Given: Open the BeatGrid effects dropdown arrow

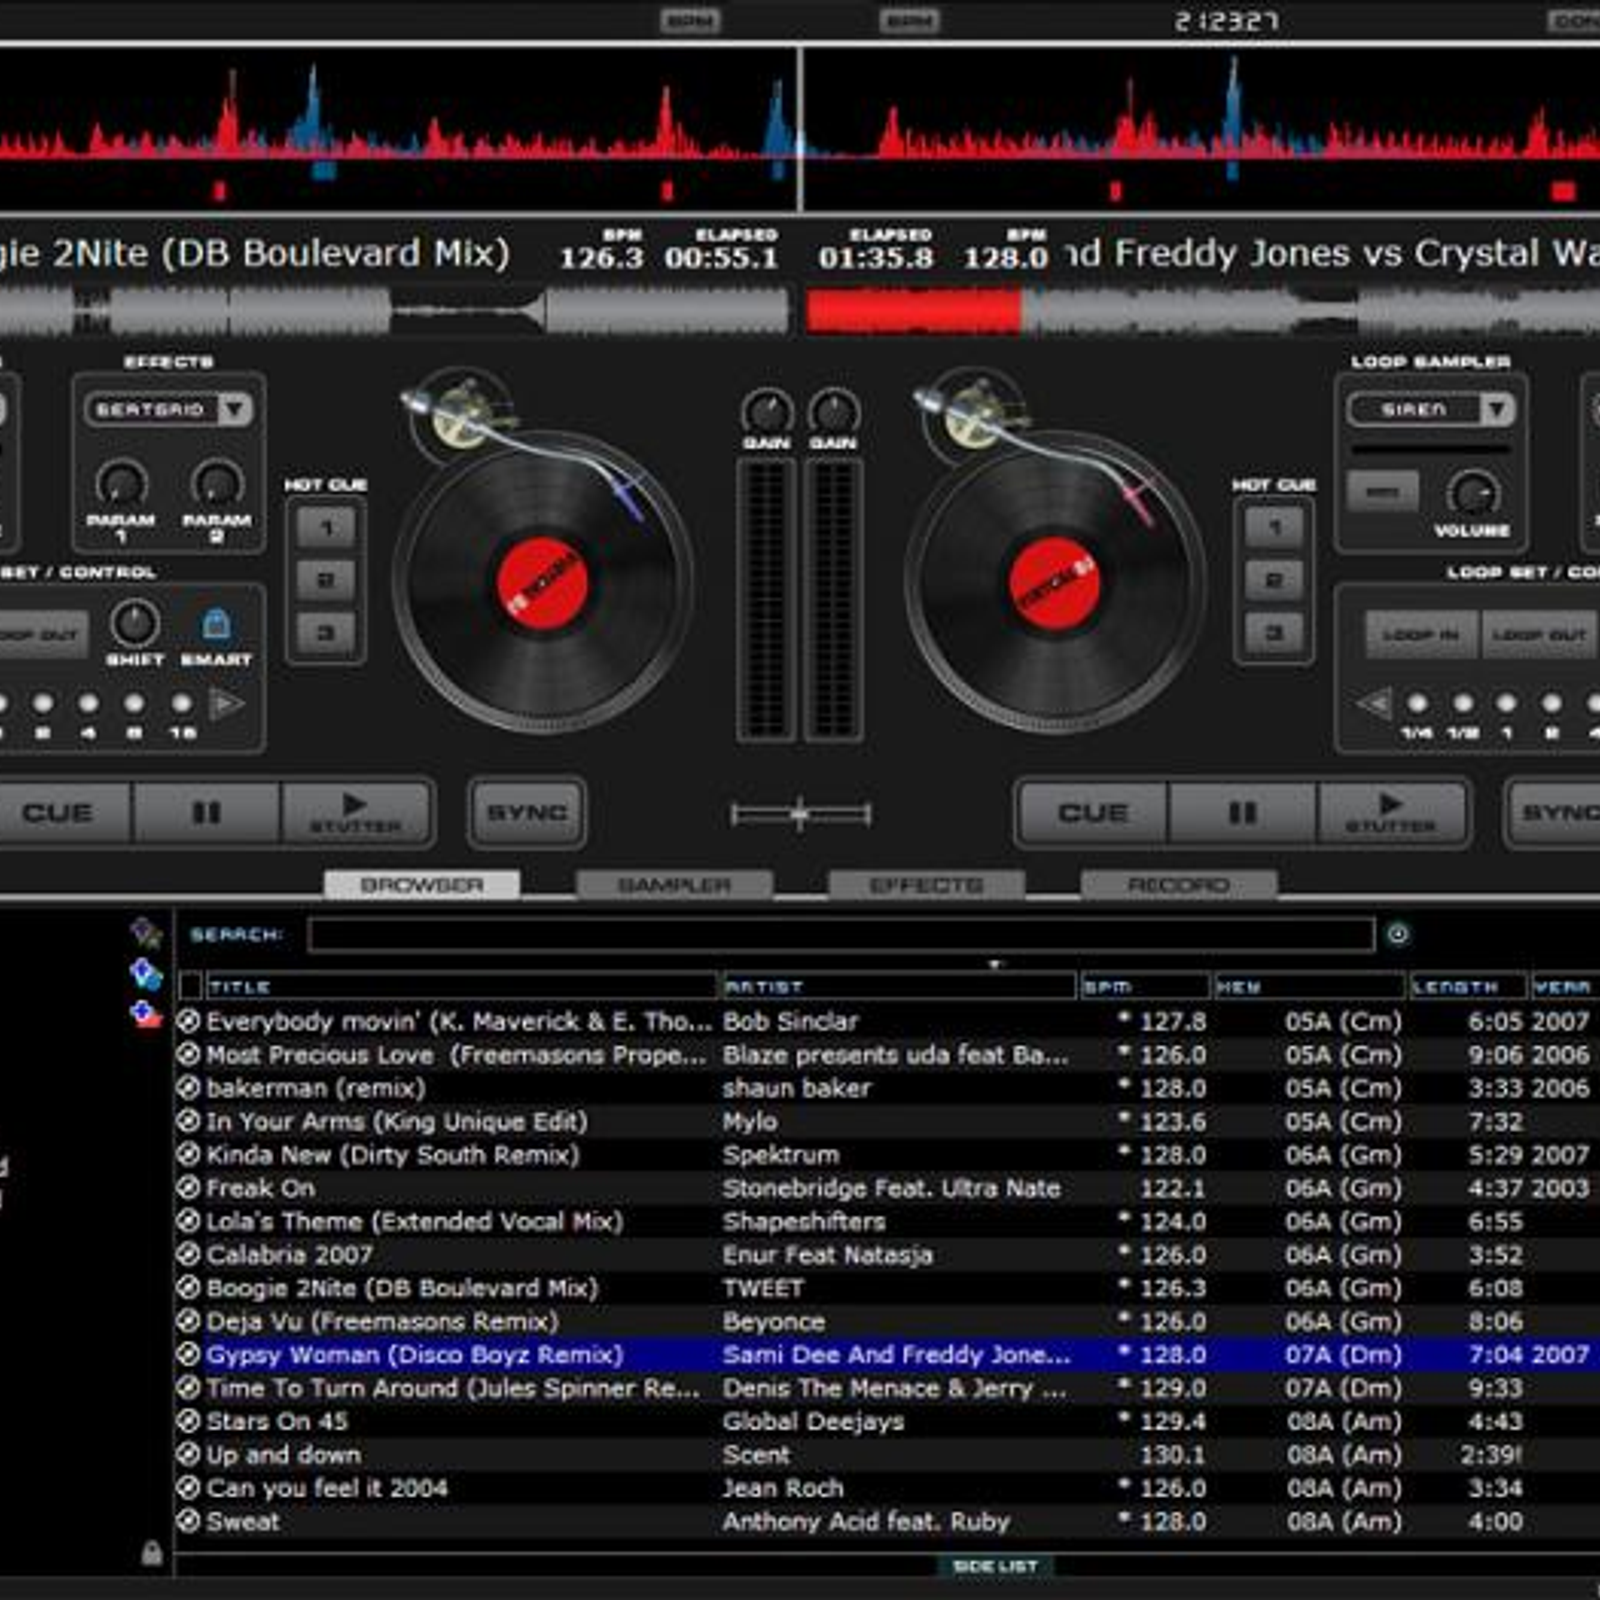Looking at the screenshot, I should pos(235,409).
